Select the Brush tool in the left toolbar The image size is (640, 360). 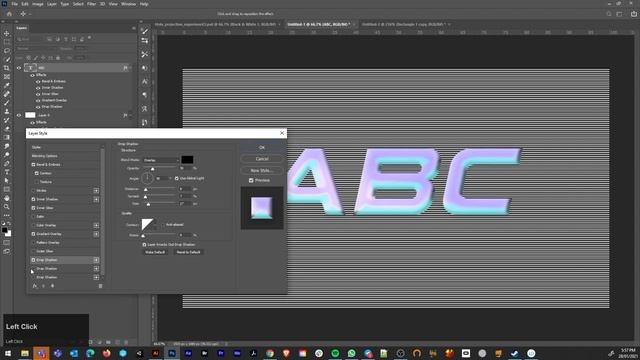[x=7, y=102]
